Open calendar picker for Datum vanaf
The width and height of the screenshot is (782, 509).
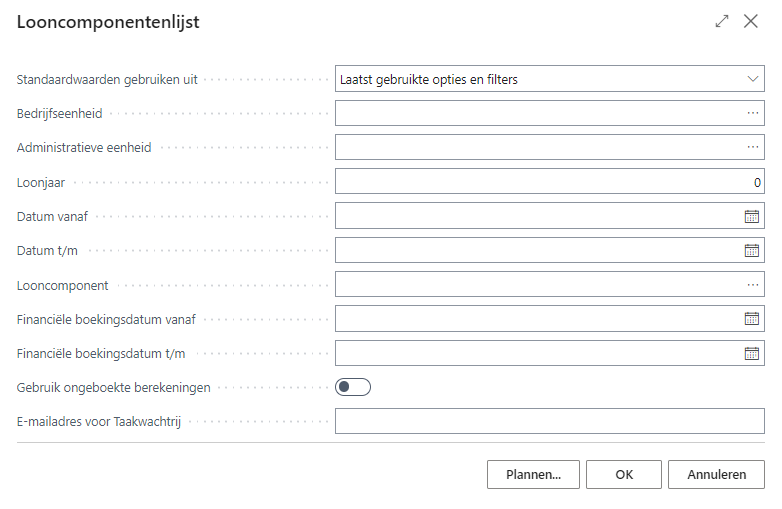click(x=752, y=216)
